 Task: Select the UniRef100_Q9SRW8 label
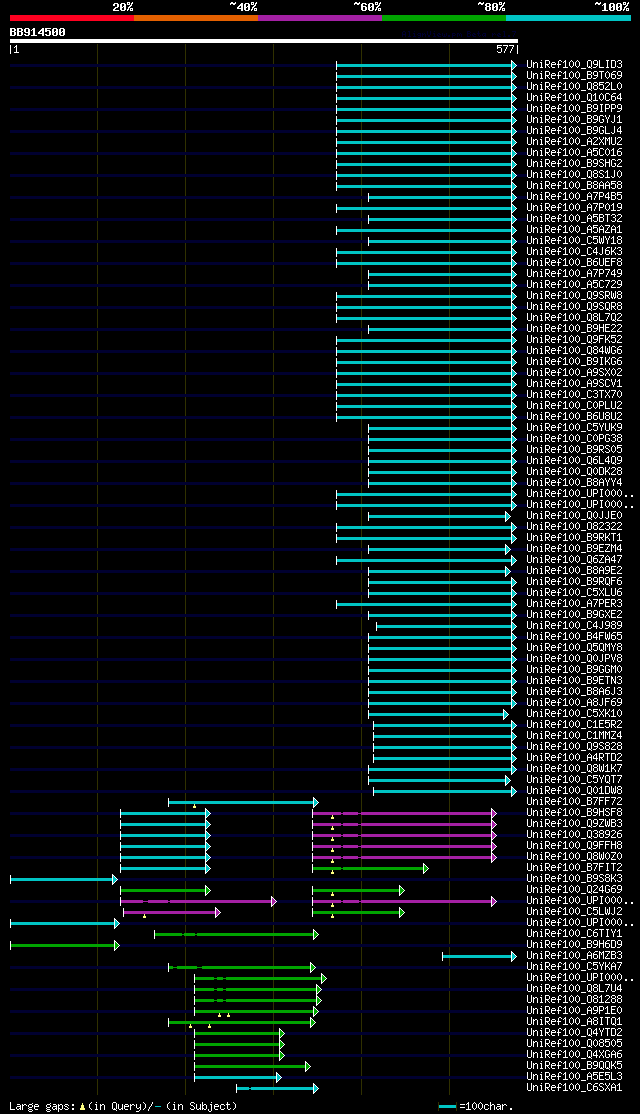[x=575, y=296]
